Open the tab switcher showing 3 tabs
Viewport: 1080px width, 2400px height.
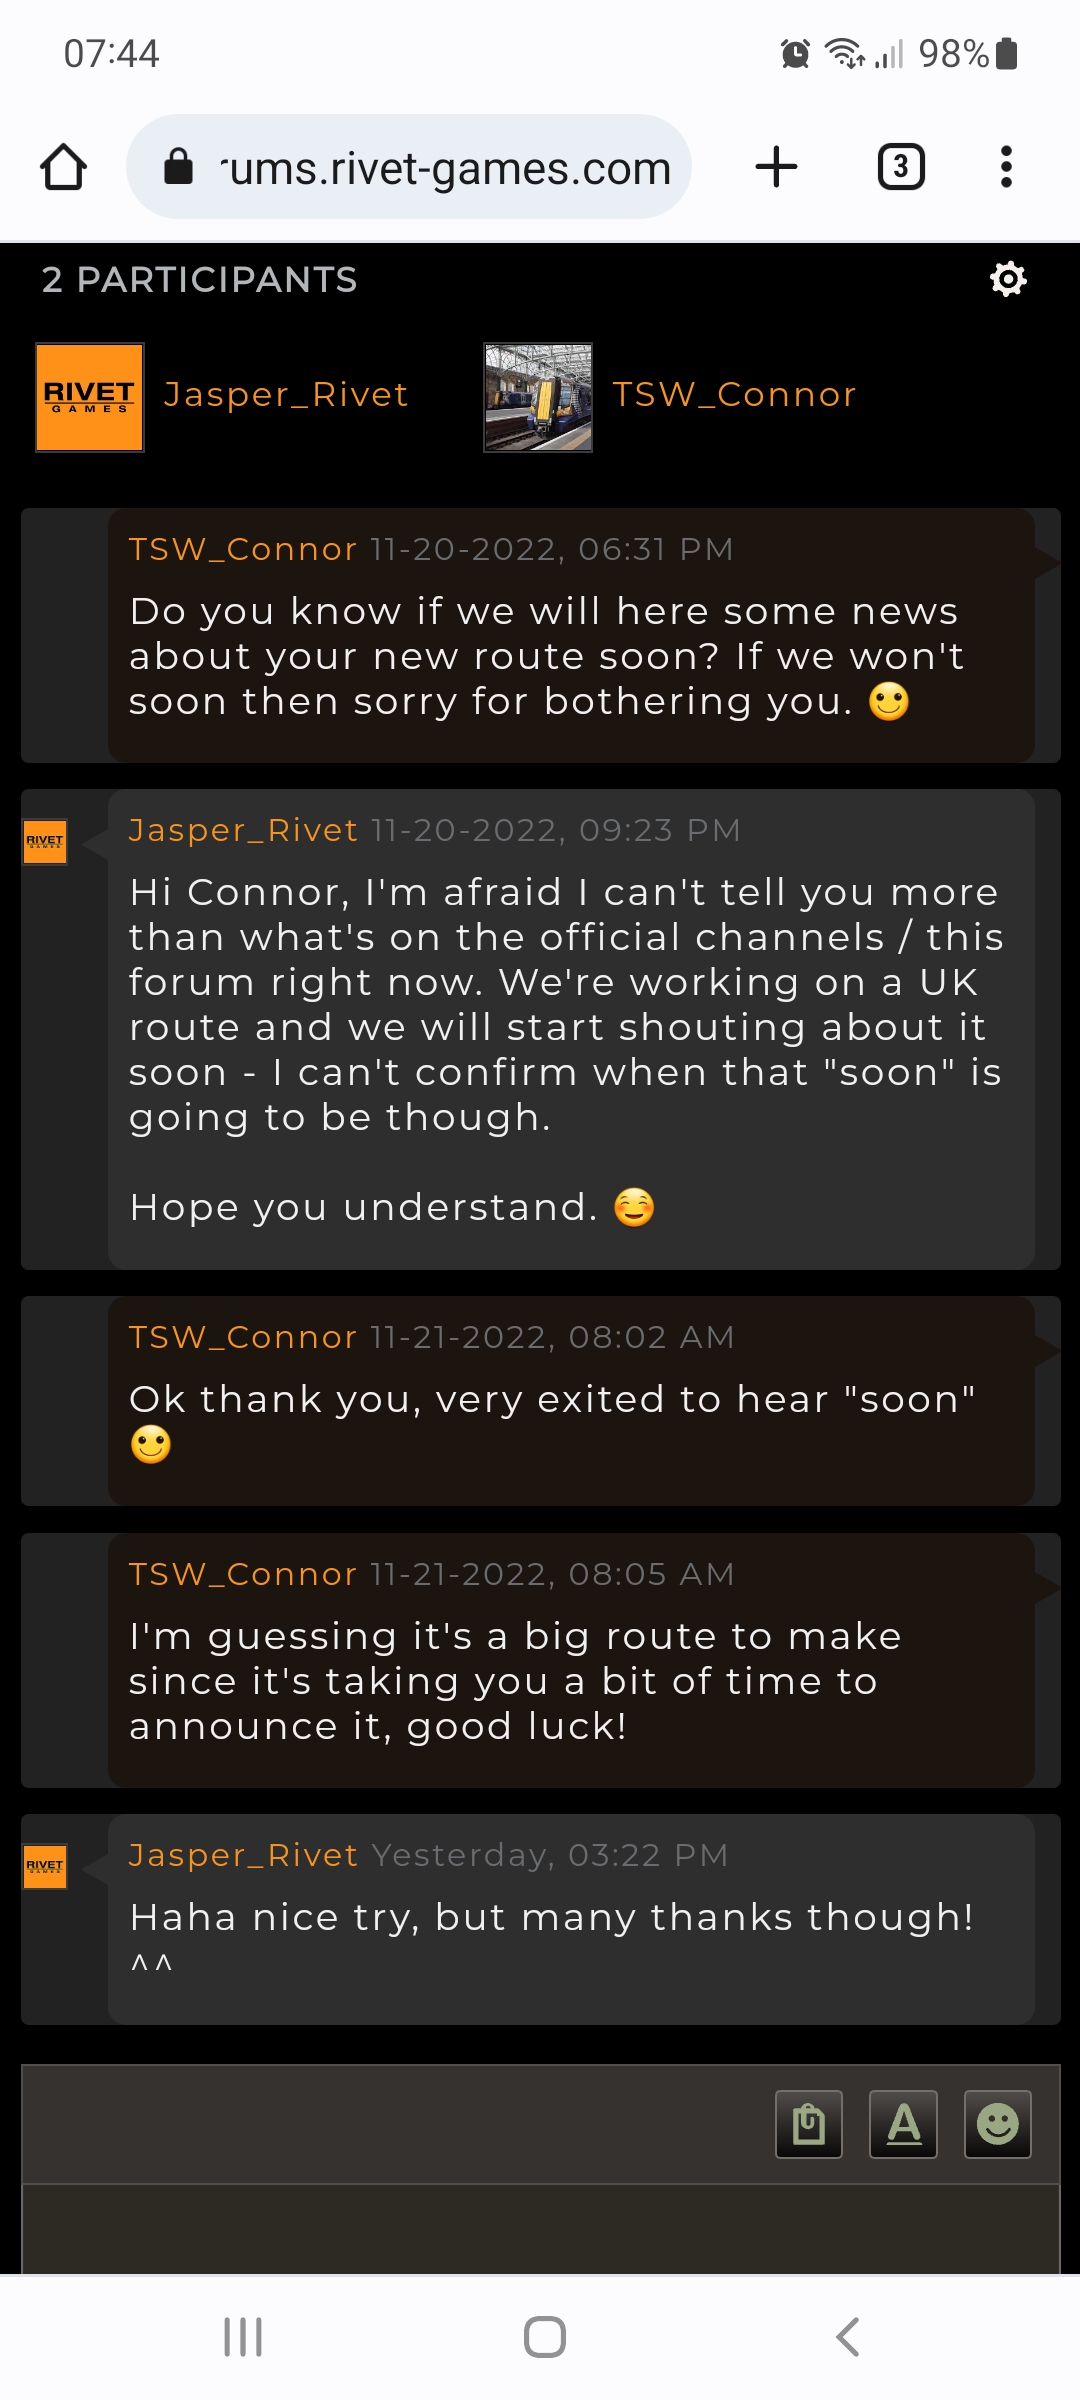point(900,167)
